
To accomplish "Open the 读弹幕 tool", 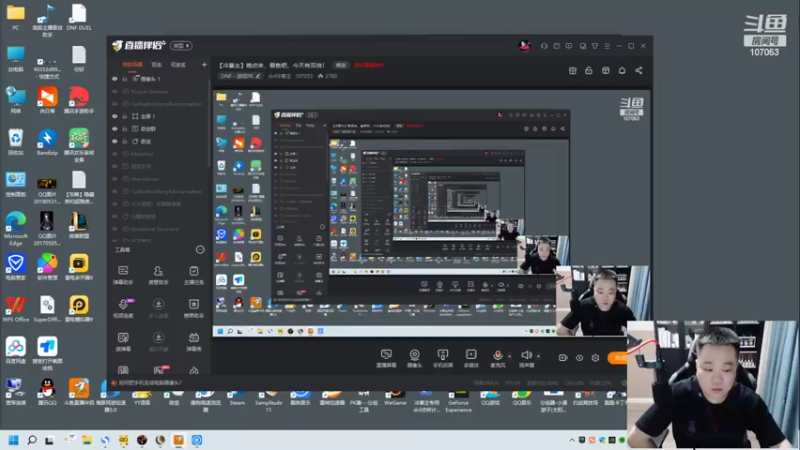I will (x=123, y=342).
